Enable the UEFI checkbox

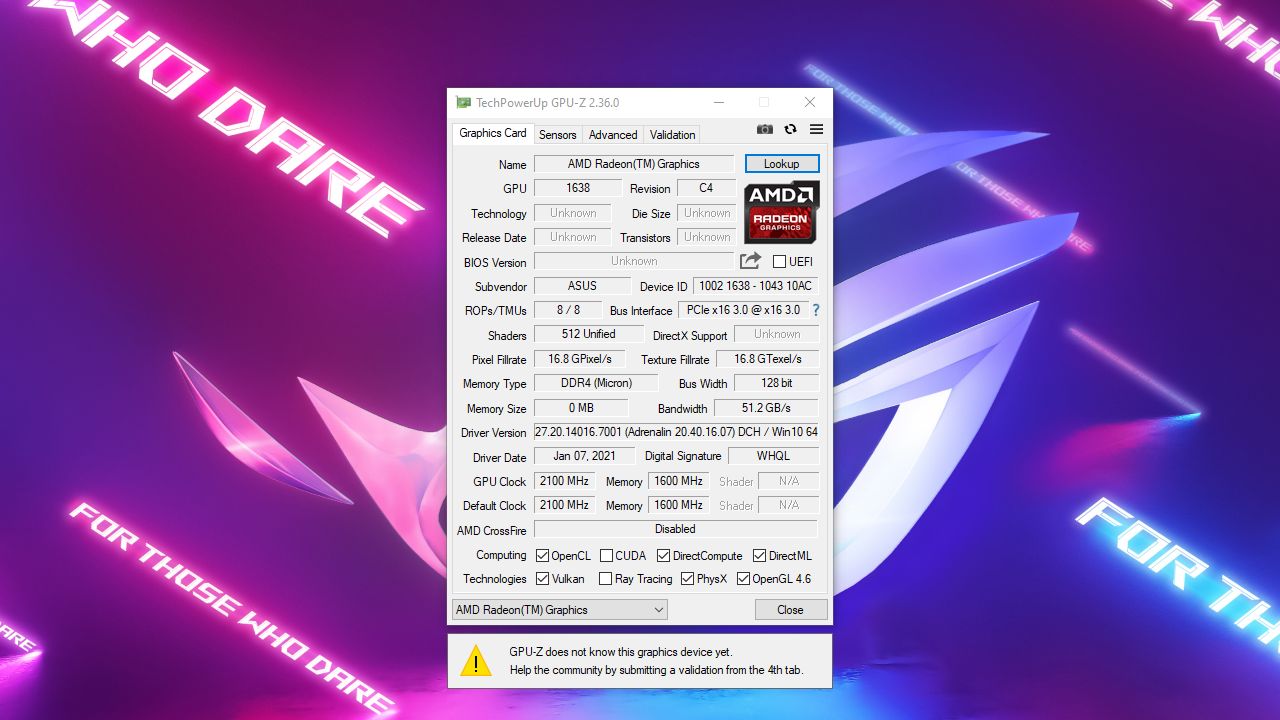(777, 261)
